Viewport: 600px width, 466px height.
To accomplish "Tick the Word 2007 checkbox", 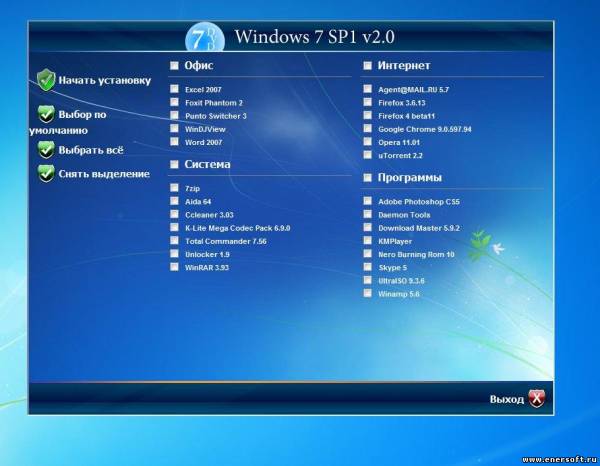I will tap(174, 142).
